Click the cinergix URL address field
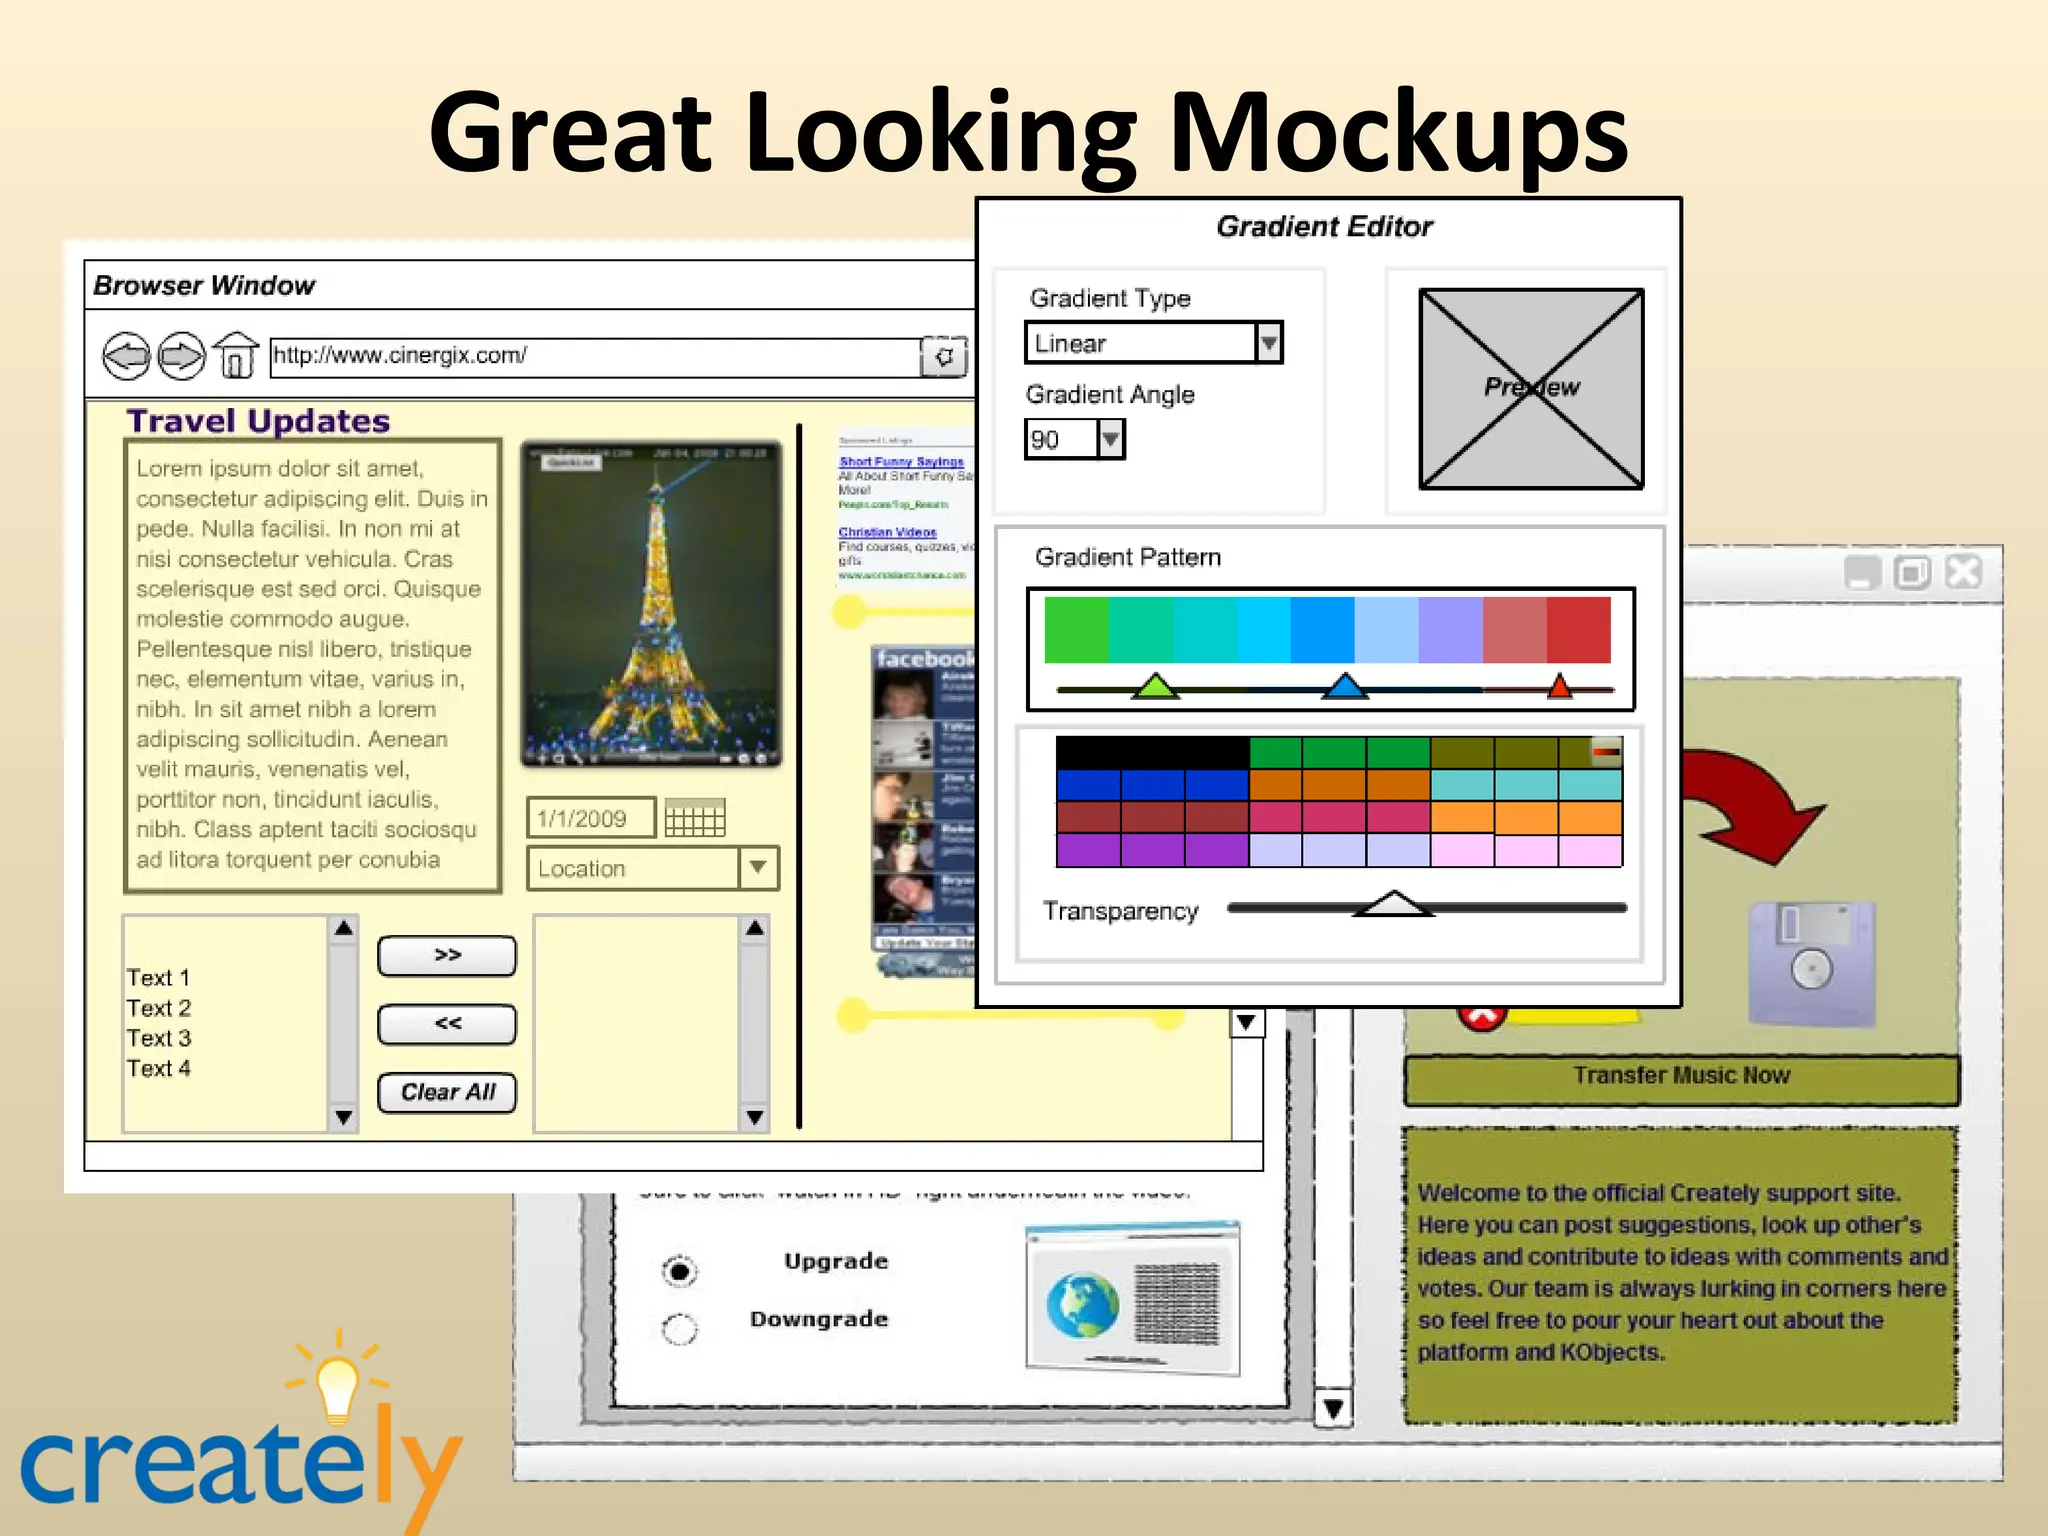2048x1536 pixels. [594, 357]
